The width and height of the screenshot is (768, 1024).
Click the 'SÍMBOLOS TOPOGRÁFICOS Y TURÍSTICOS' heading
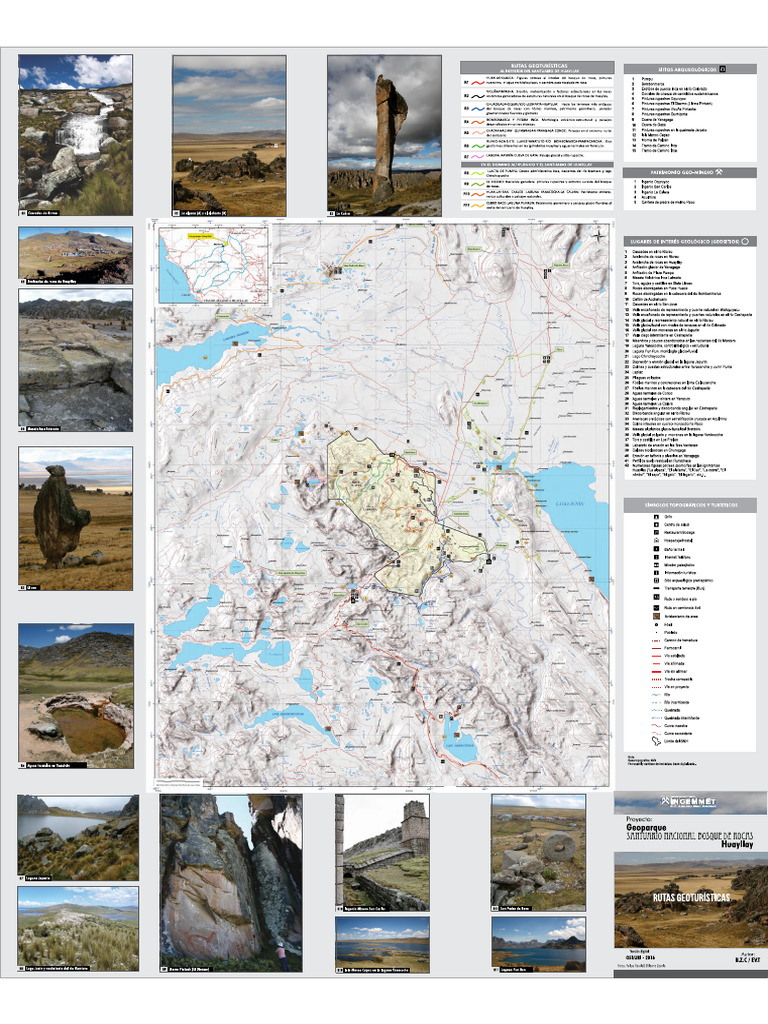[x=690, y=505]
